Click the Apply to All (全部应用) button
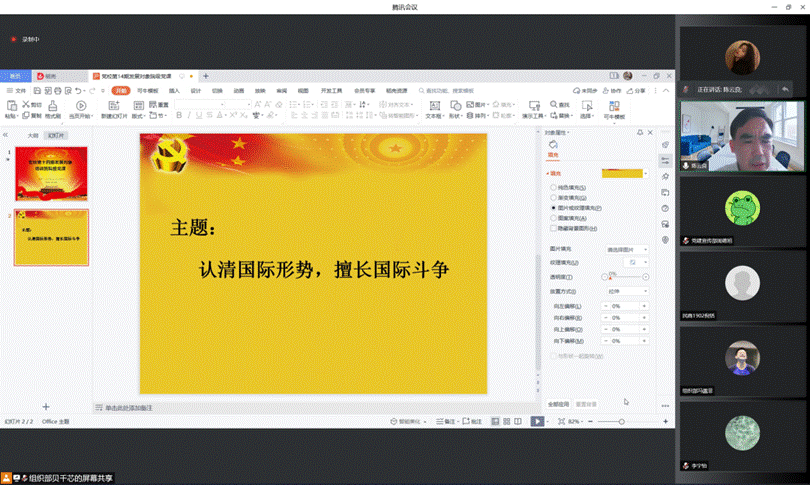Viewport: 810px width, 485px height. [558, 404]
